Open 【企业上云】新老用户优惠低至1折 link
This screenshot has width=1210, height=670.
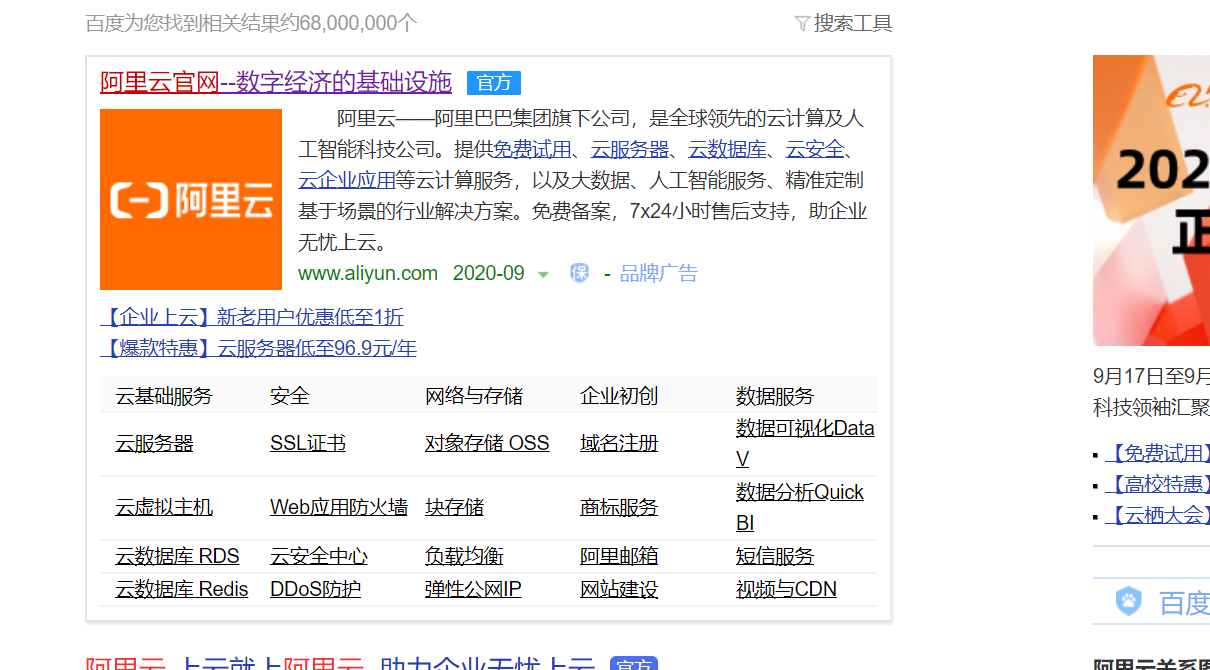pyautogui.click(x=252, y=317)
